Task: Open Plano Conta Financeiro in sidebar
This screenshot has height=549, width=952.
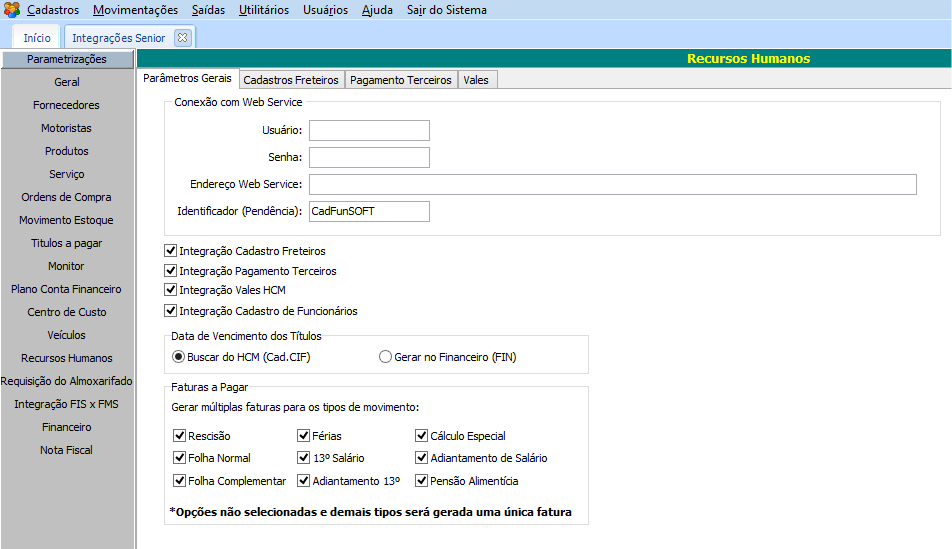Action: click(x=67, y=290)
